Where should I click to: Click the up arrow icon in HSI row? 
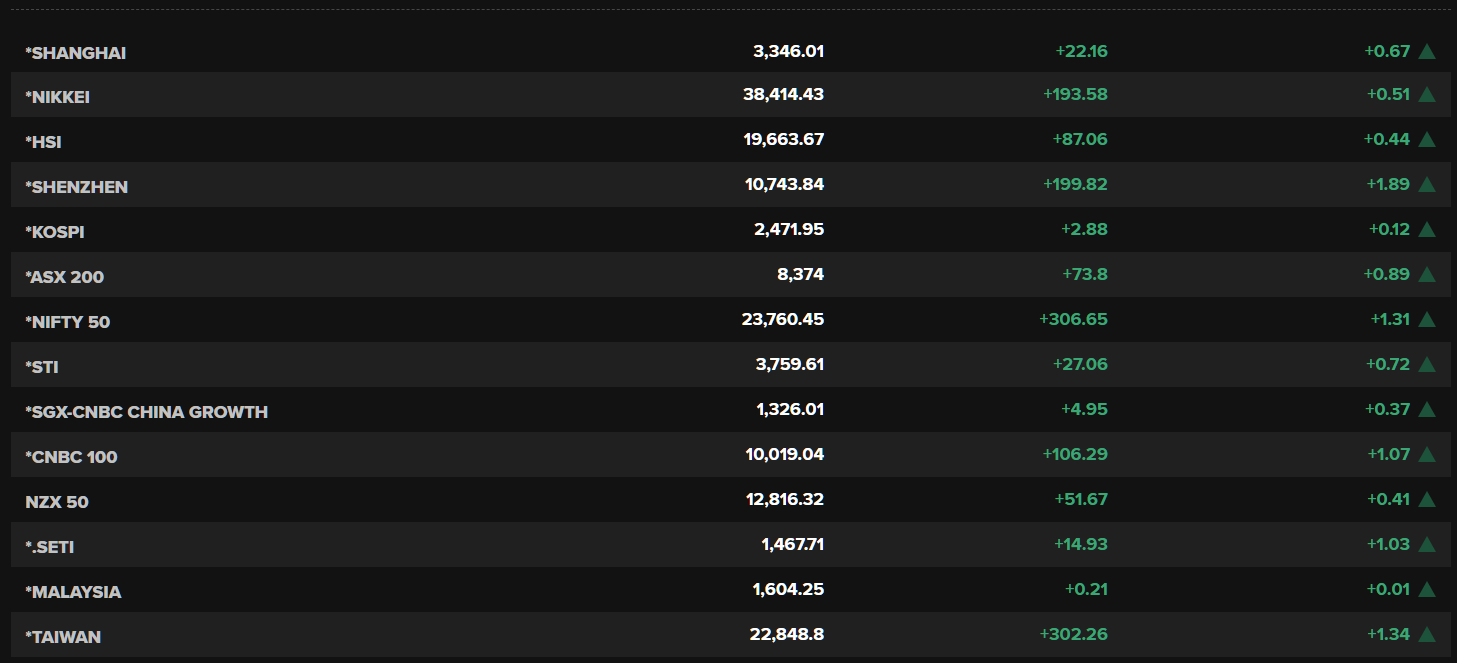1427,139
